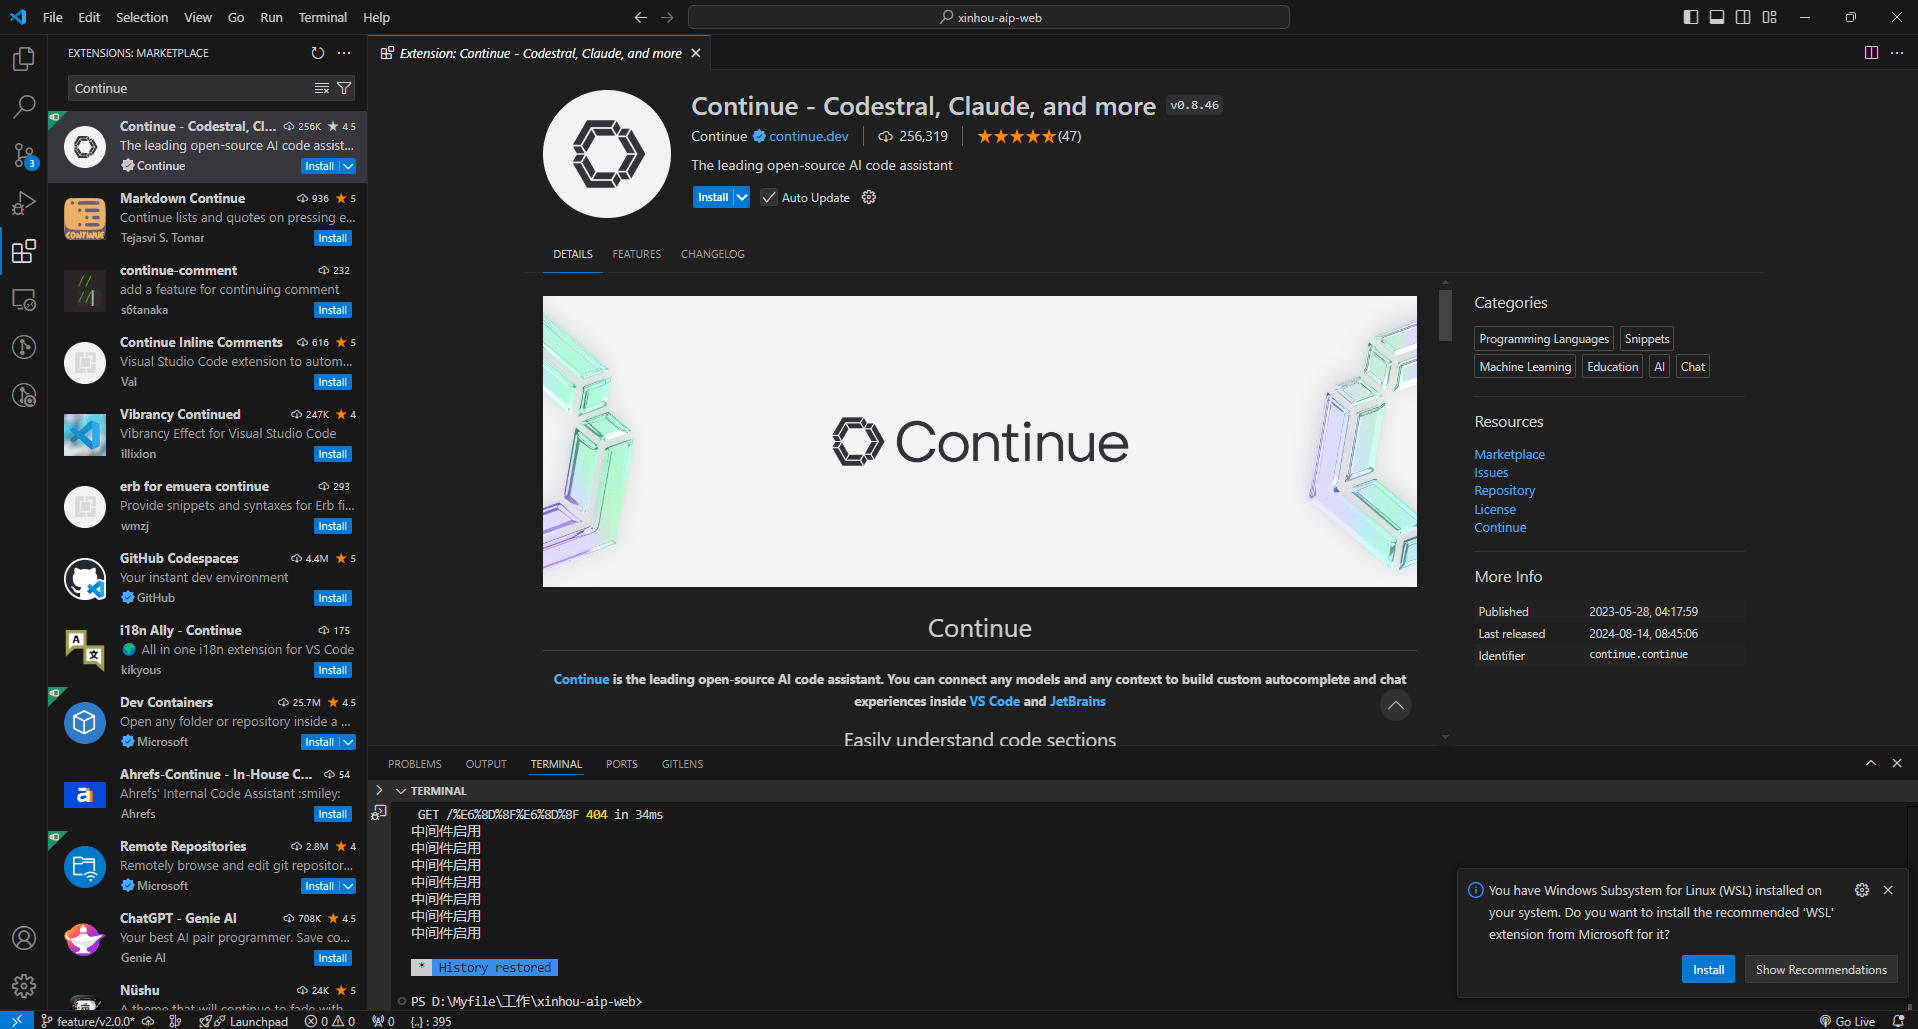Open the Remote Explorer view
Screen dimensions: 1918x1029
click(x=24, y=299)
